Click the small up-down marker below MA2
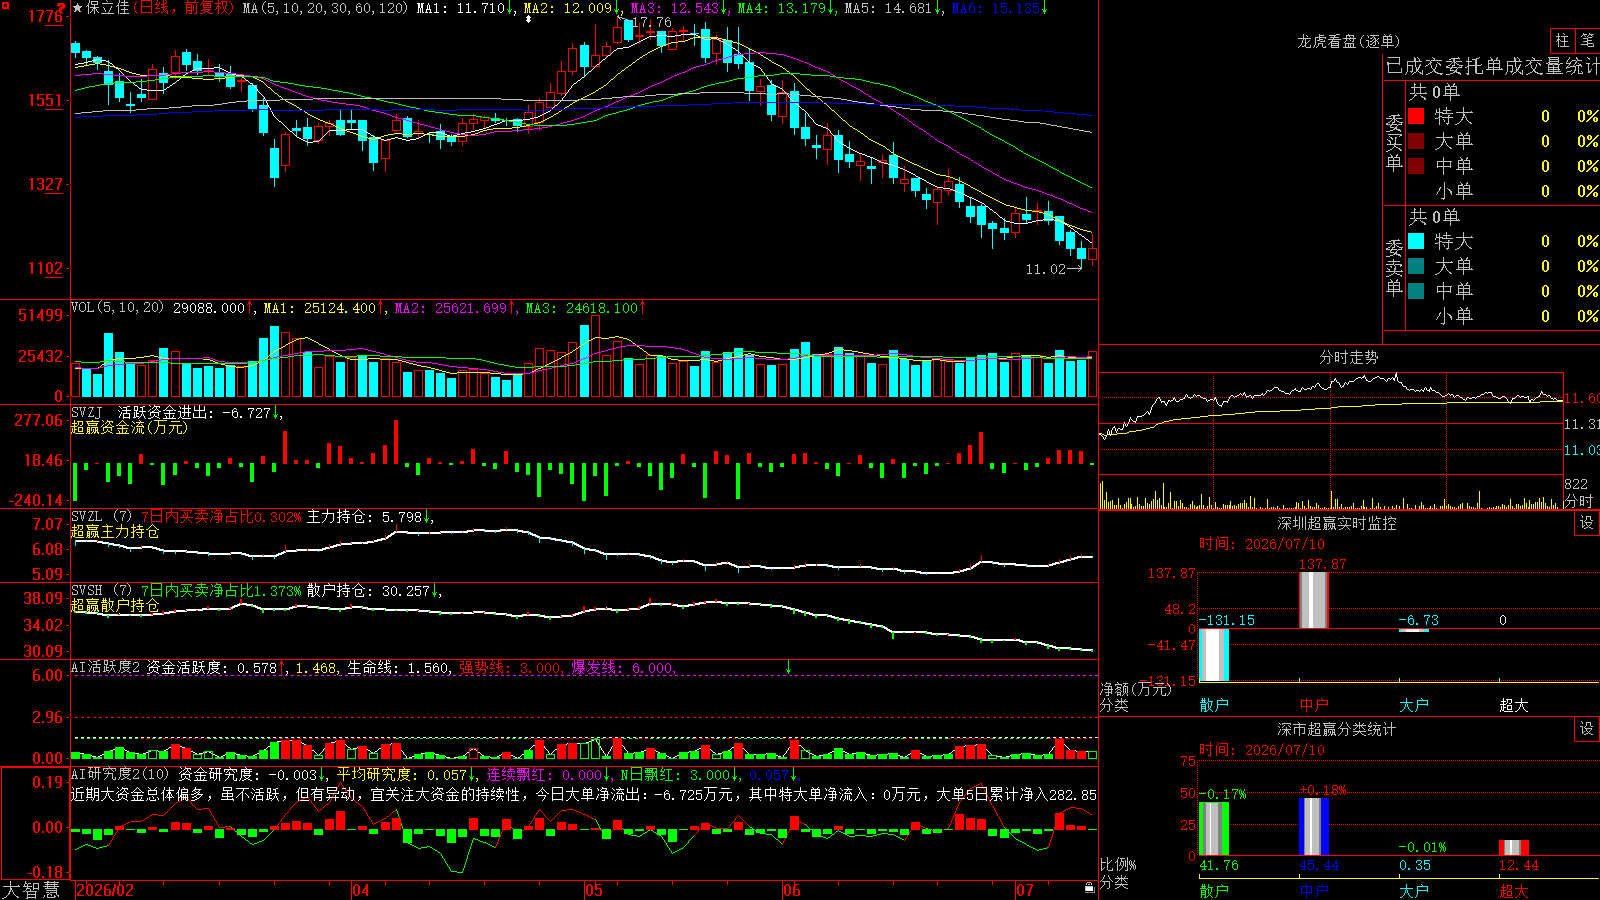The image size is (1600, 900). (529, 19)
